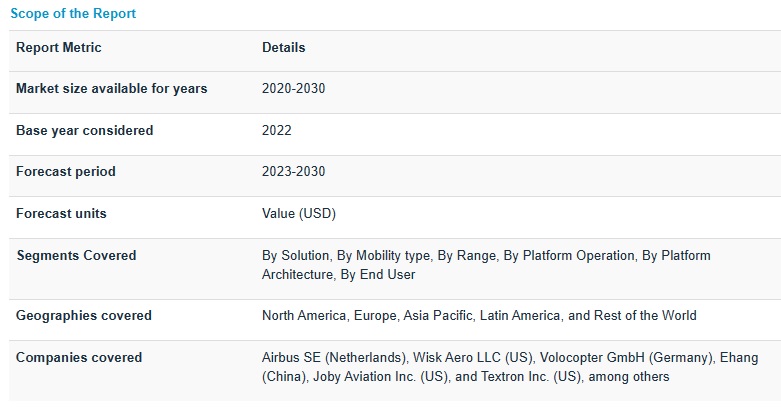Select the 'Geographies covered' row label
The width and height of the screenshot is (781, 411).
[x=84, y=316]
